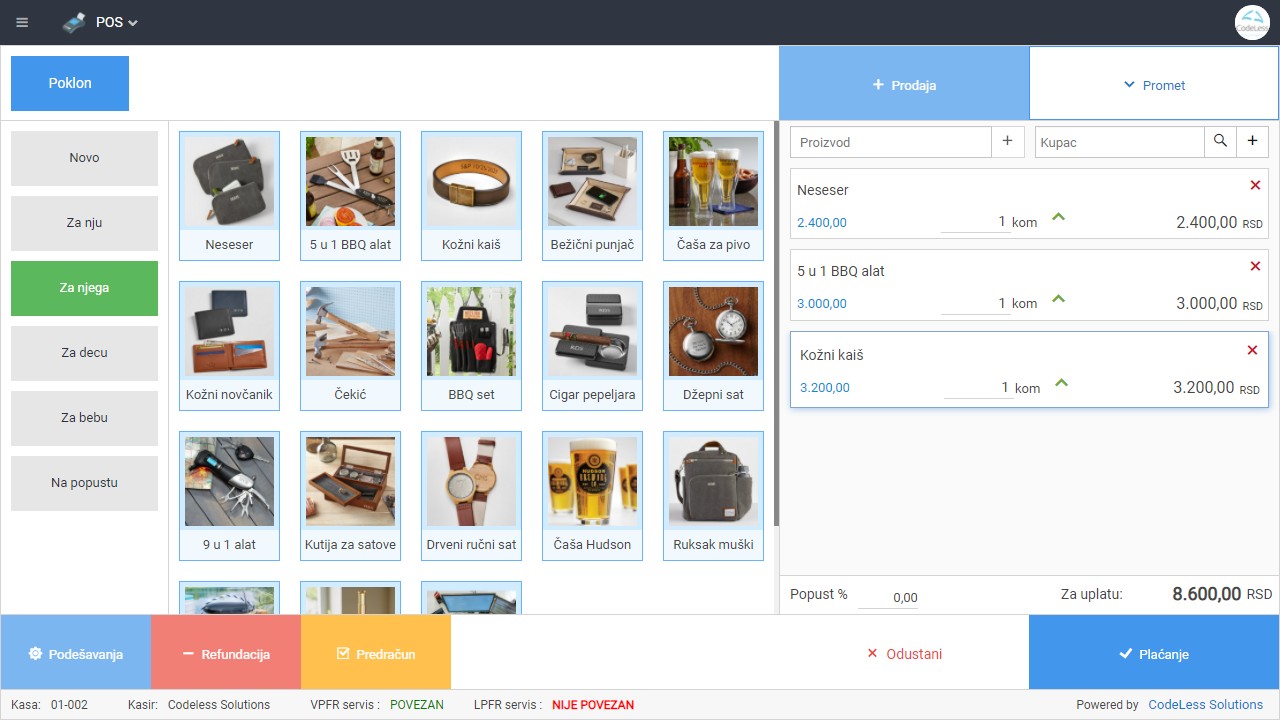The height and width of the screenshot is (720, 1280).
Task: Add Drveni ručni sat product
Action: tap(471, 496)
